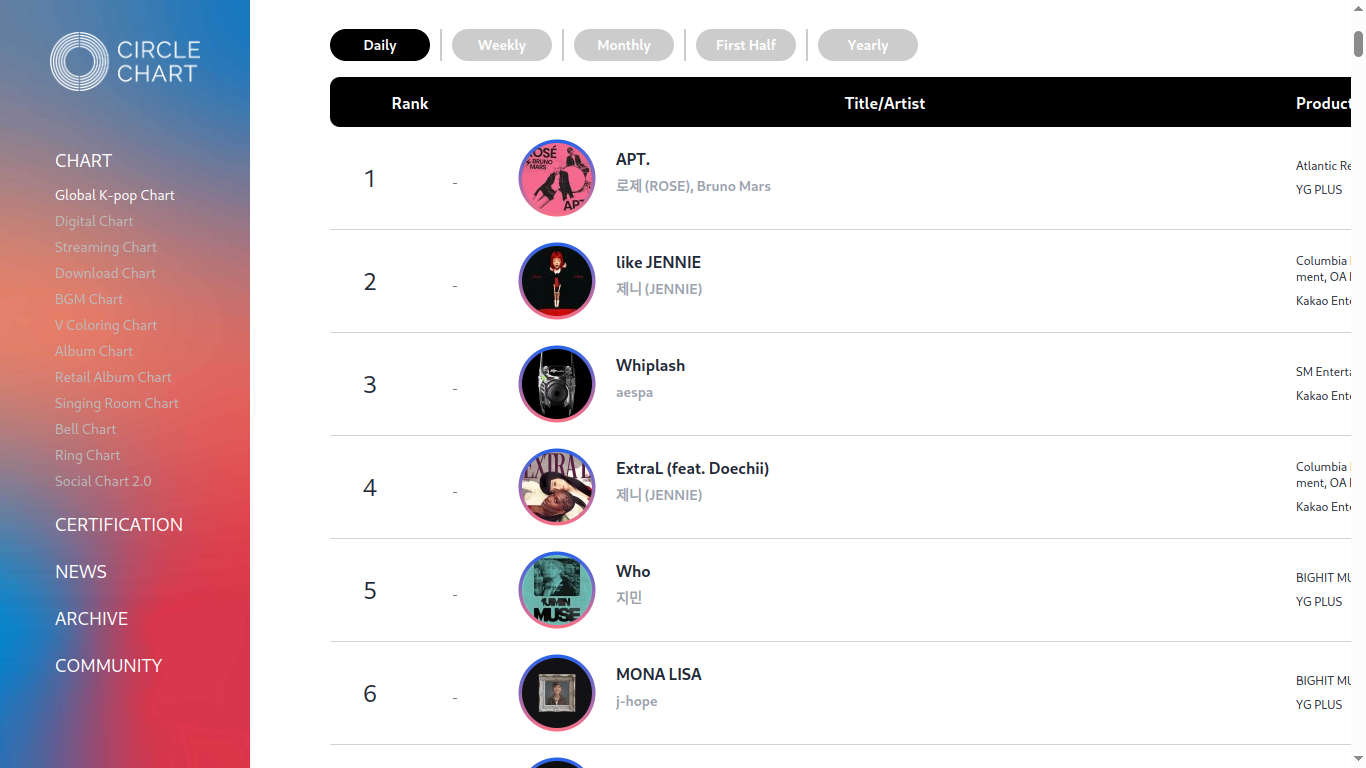Screen dimensions: 1366x768
Task: Click the Circle Chart logo icon
Action: pyautogui.click(x=79, y=61)
